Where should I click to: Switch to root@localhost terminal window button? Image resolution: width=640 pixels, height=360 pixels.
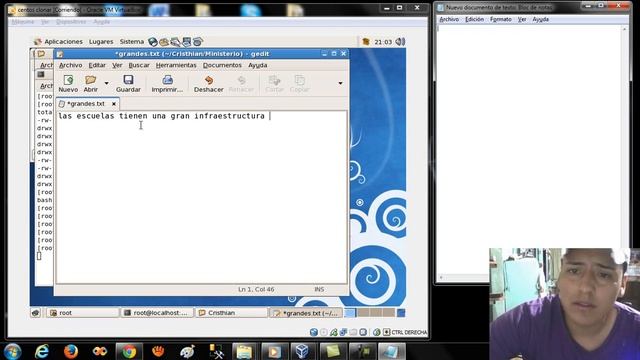[x=157, y=313]
